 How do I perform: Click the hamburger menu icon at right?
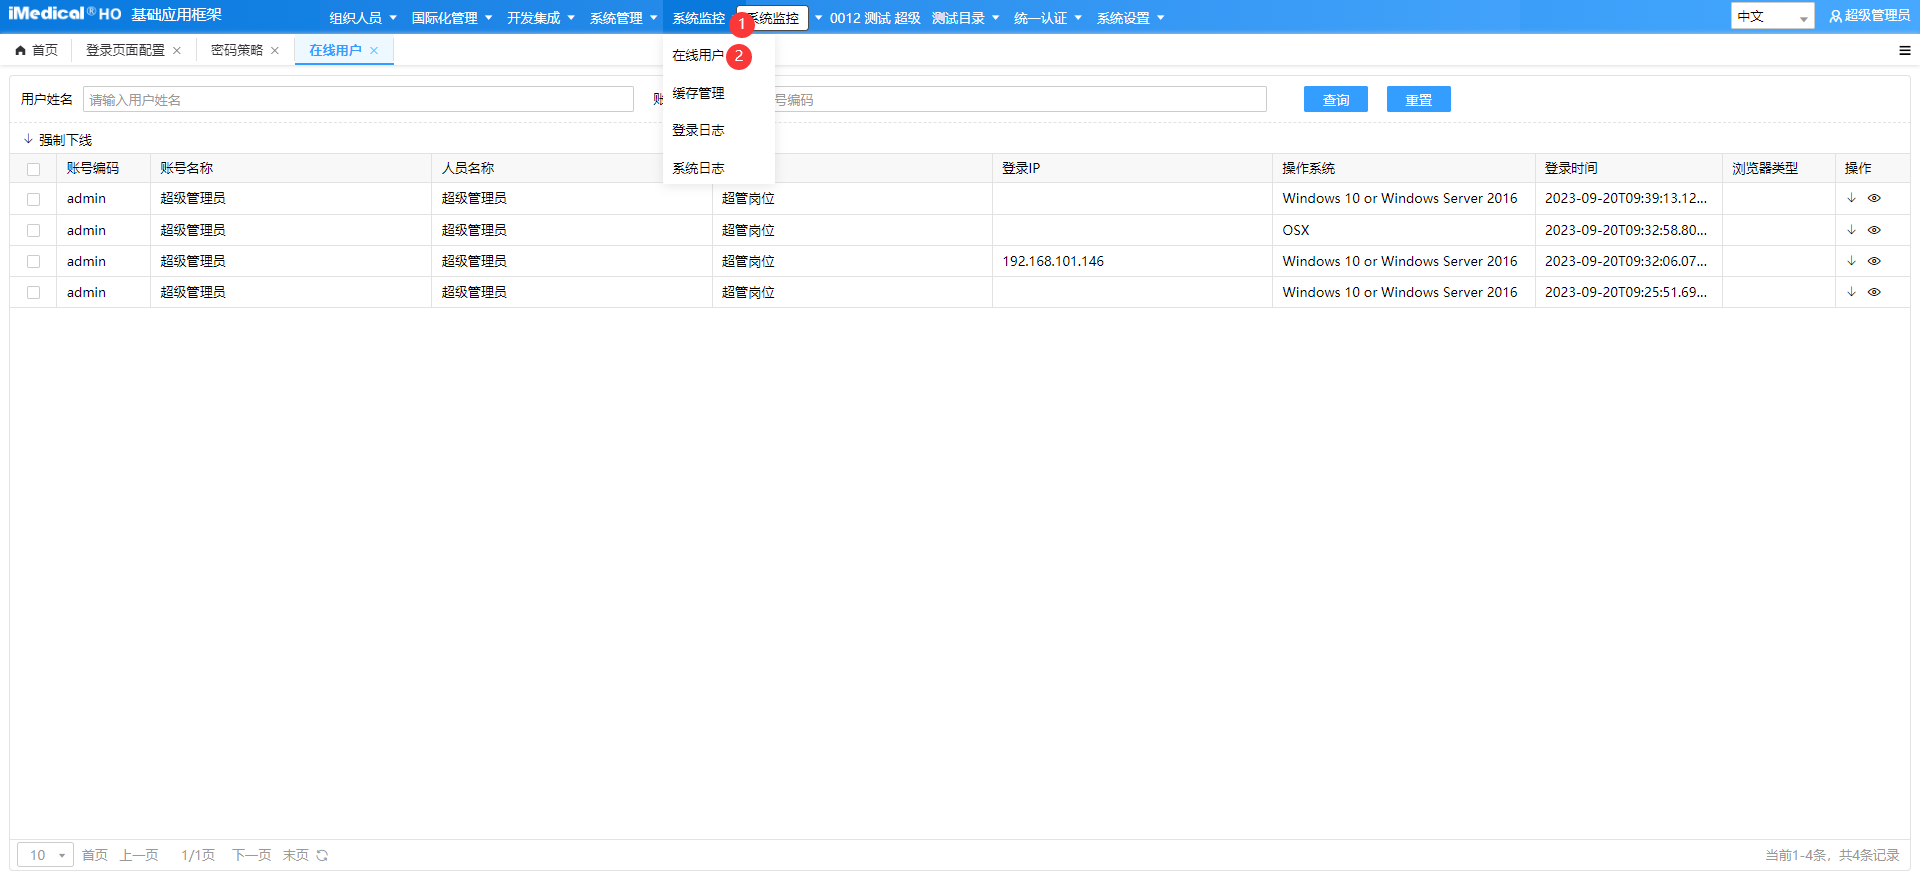coord(1904,50)
